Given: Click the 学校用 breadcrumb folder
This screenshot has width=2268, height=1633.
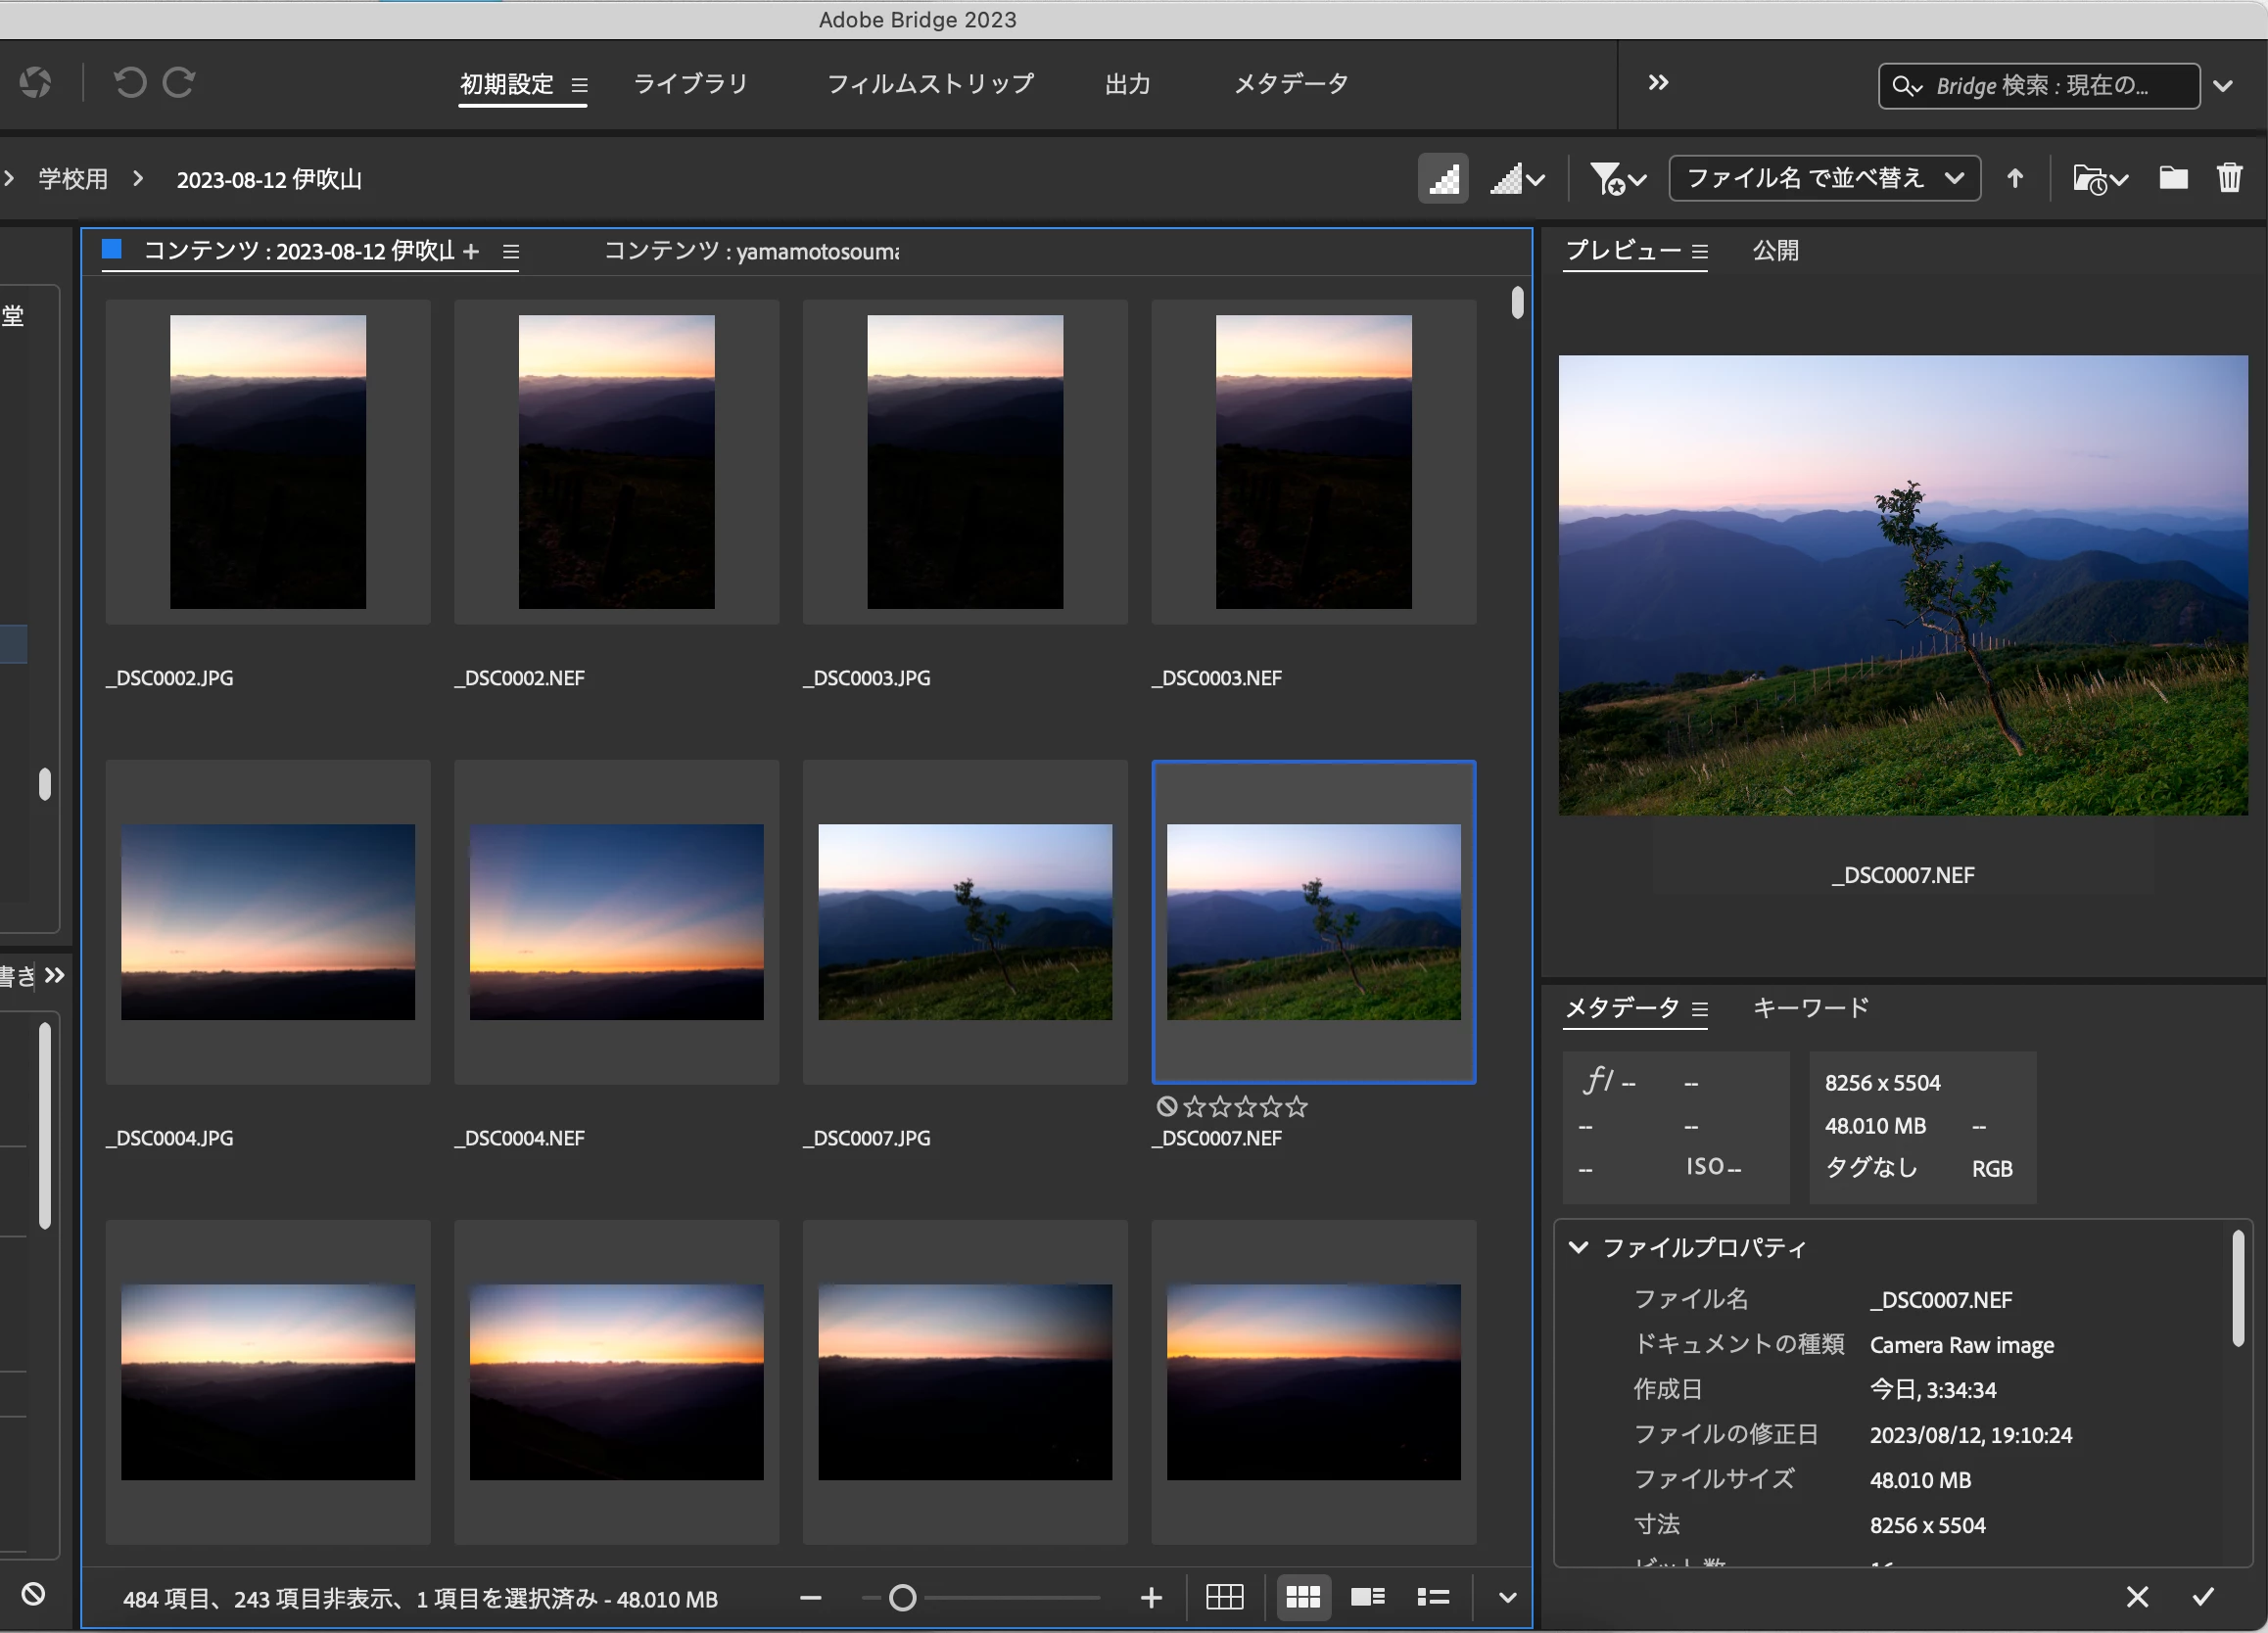Looking at the screenshot, I should [x=73, y=179].
